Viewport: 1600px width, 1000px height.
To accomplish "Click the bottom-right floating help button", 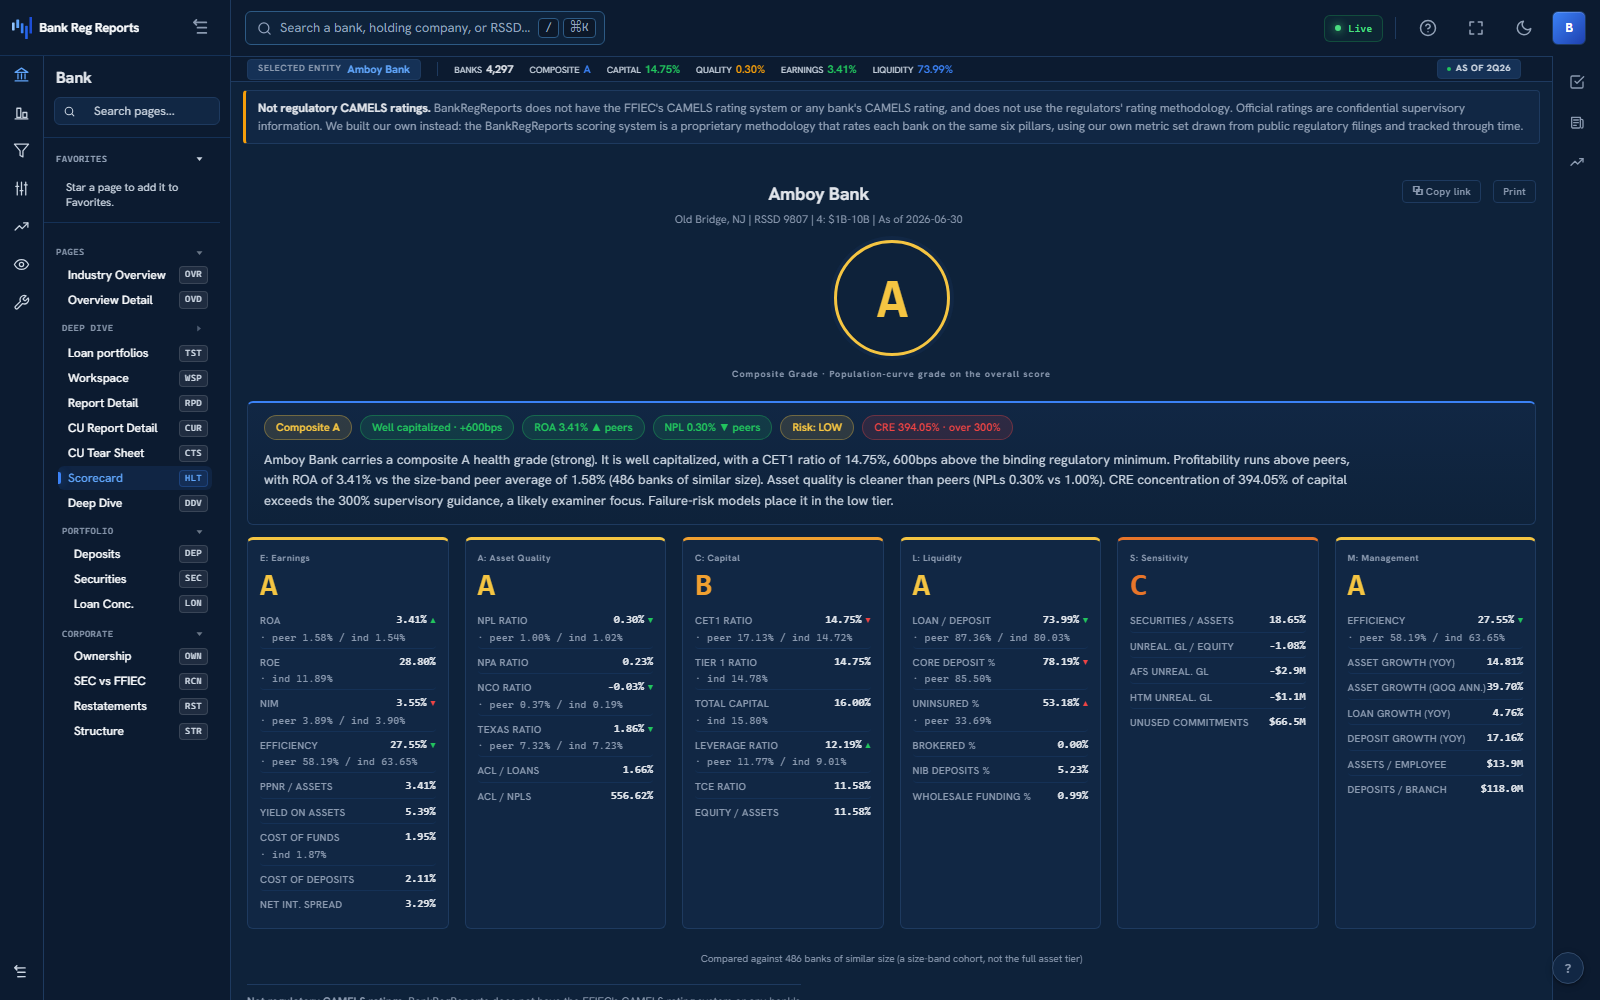I will tap(1568, 968).
